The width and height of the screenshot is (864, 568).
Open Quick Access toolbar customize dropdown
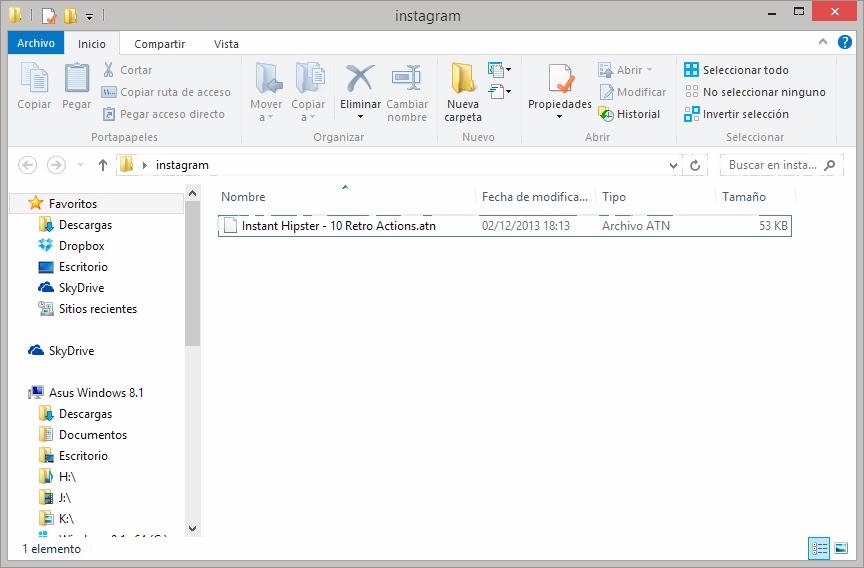point(89,17)
